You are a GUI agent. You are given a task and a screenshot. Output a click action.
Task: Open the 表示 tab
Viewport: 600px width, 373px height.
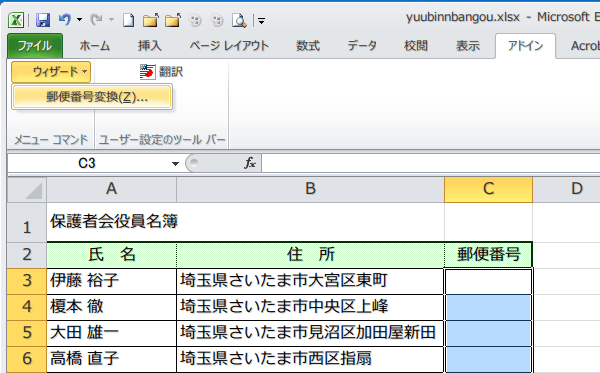click(468, 46)
